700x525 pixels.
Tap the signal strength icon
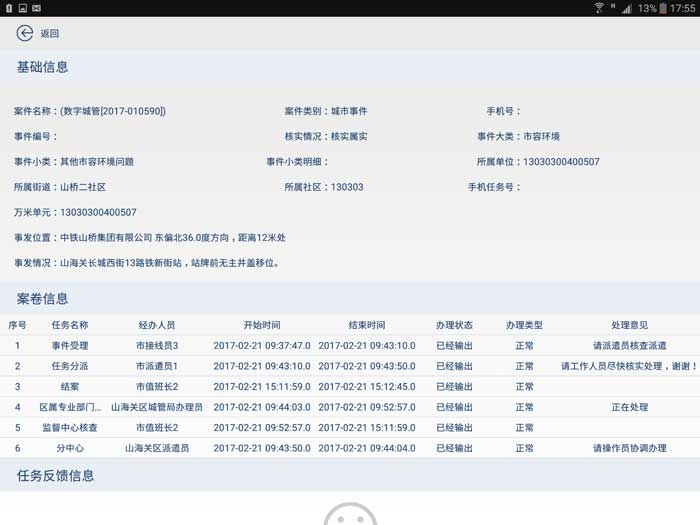(x=627, y=8)
